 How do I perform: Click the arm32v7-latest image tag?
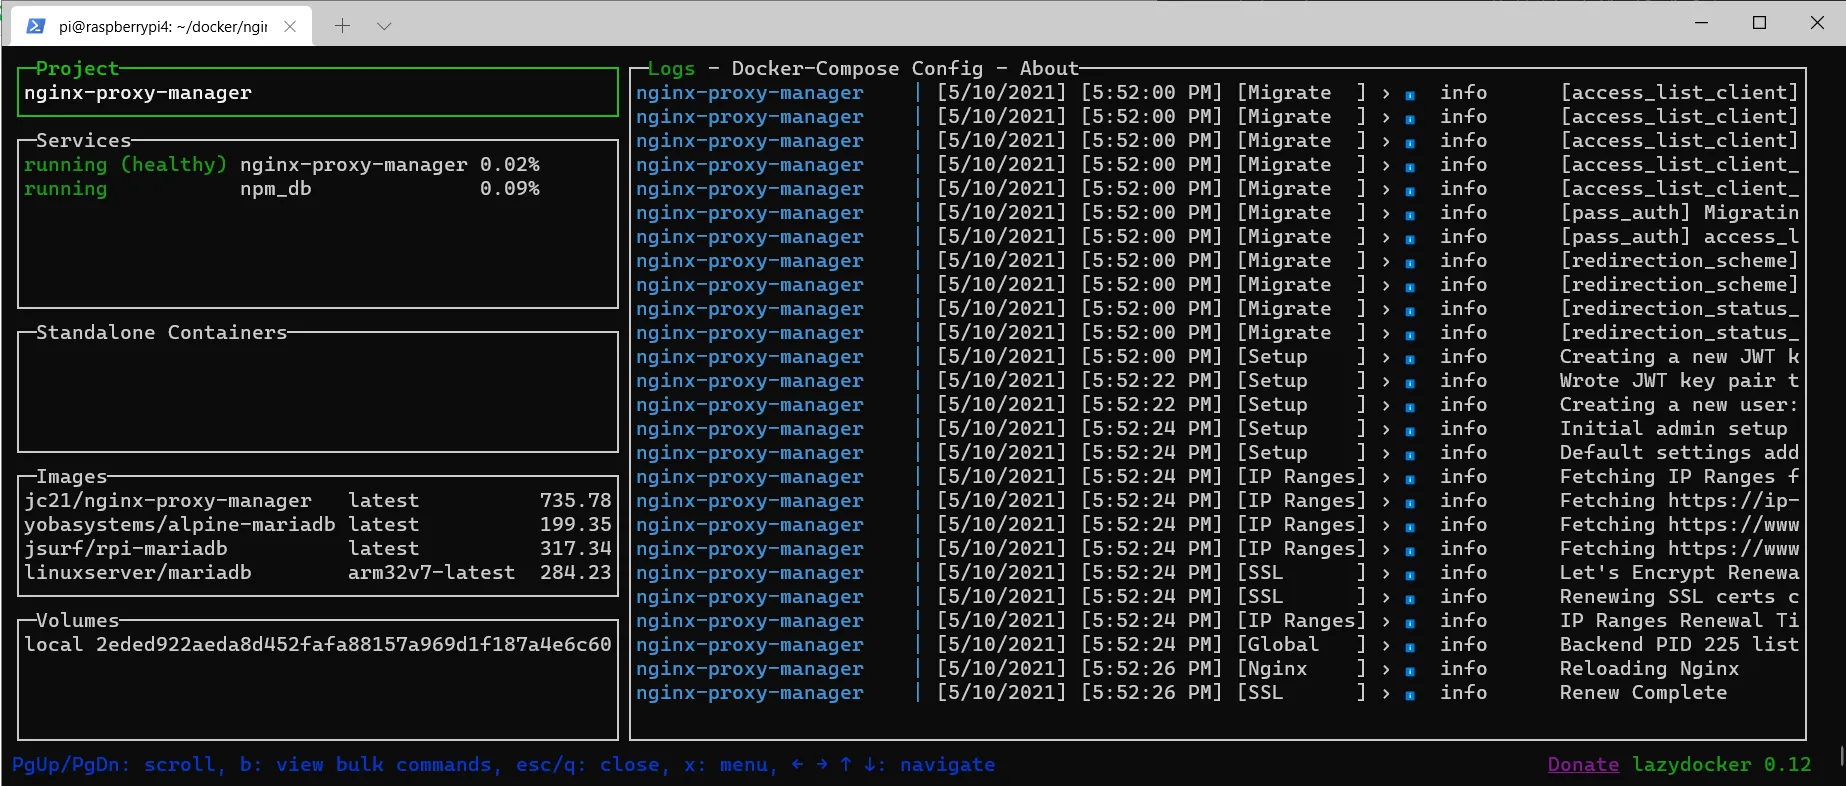(x=431, y=573)
